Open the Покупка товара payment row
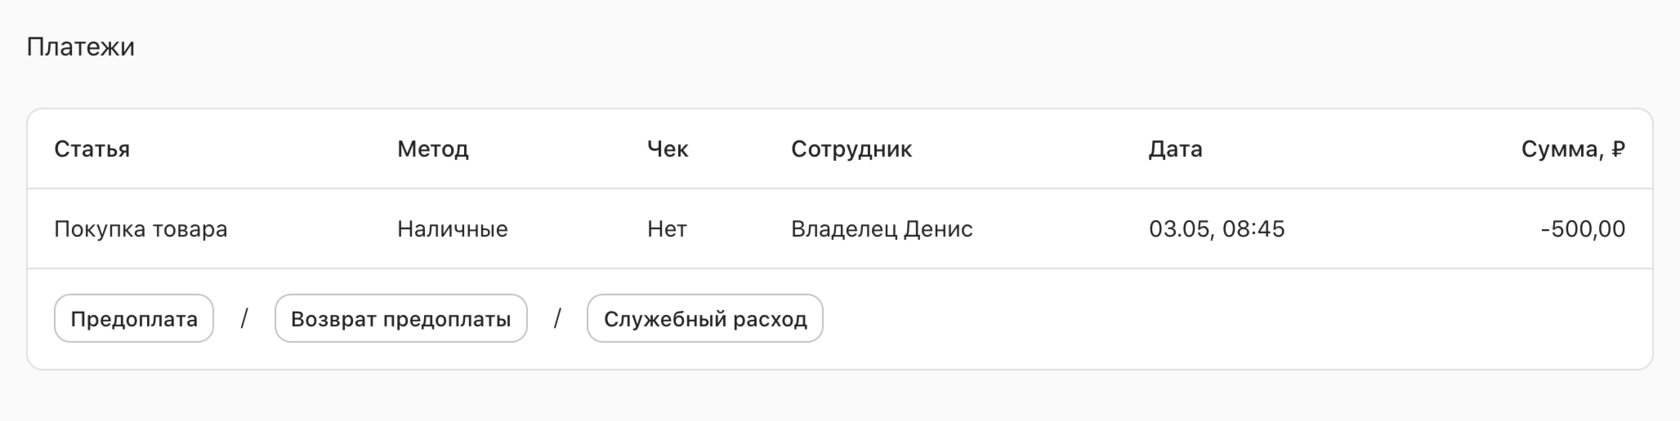1680x421 pixels. (840, 229)
